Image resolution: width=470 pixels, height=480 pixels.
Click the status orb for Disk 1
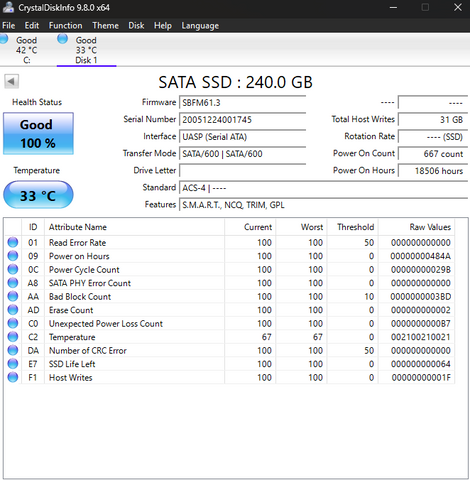pos(62,38)
